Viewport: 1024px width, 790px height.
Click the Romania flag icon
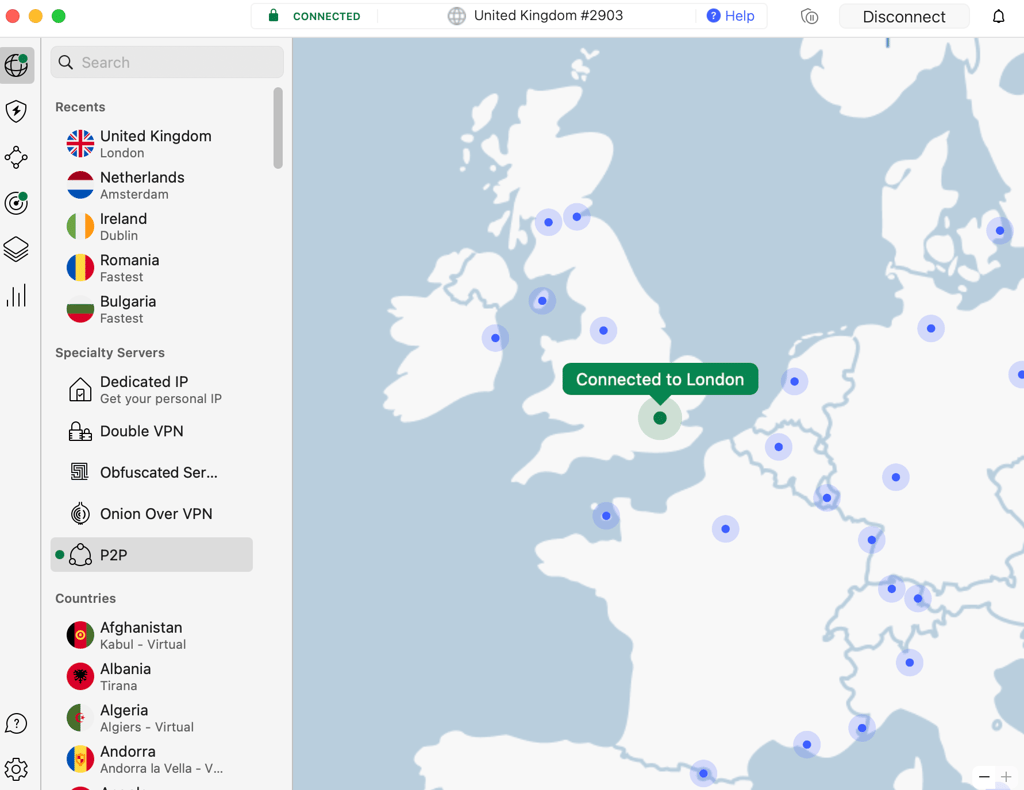80,268
